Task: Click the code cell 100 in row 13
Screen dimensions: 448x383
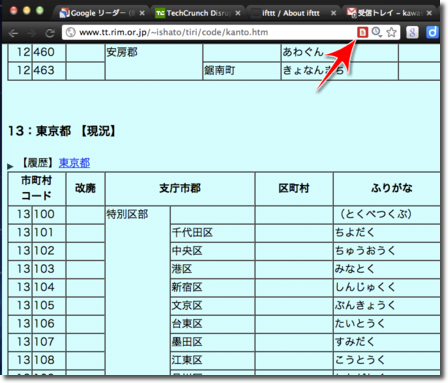Action: (x=49, y=214)
